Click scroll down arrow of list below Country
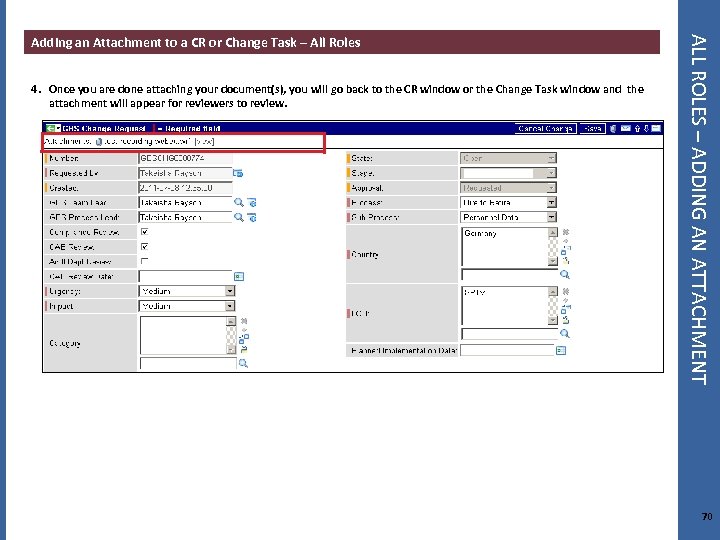720x540 pixels. pos(553,320)
